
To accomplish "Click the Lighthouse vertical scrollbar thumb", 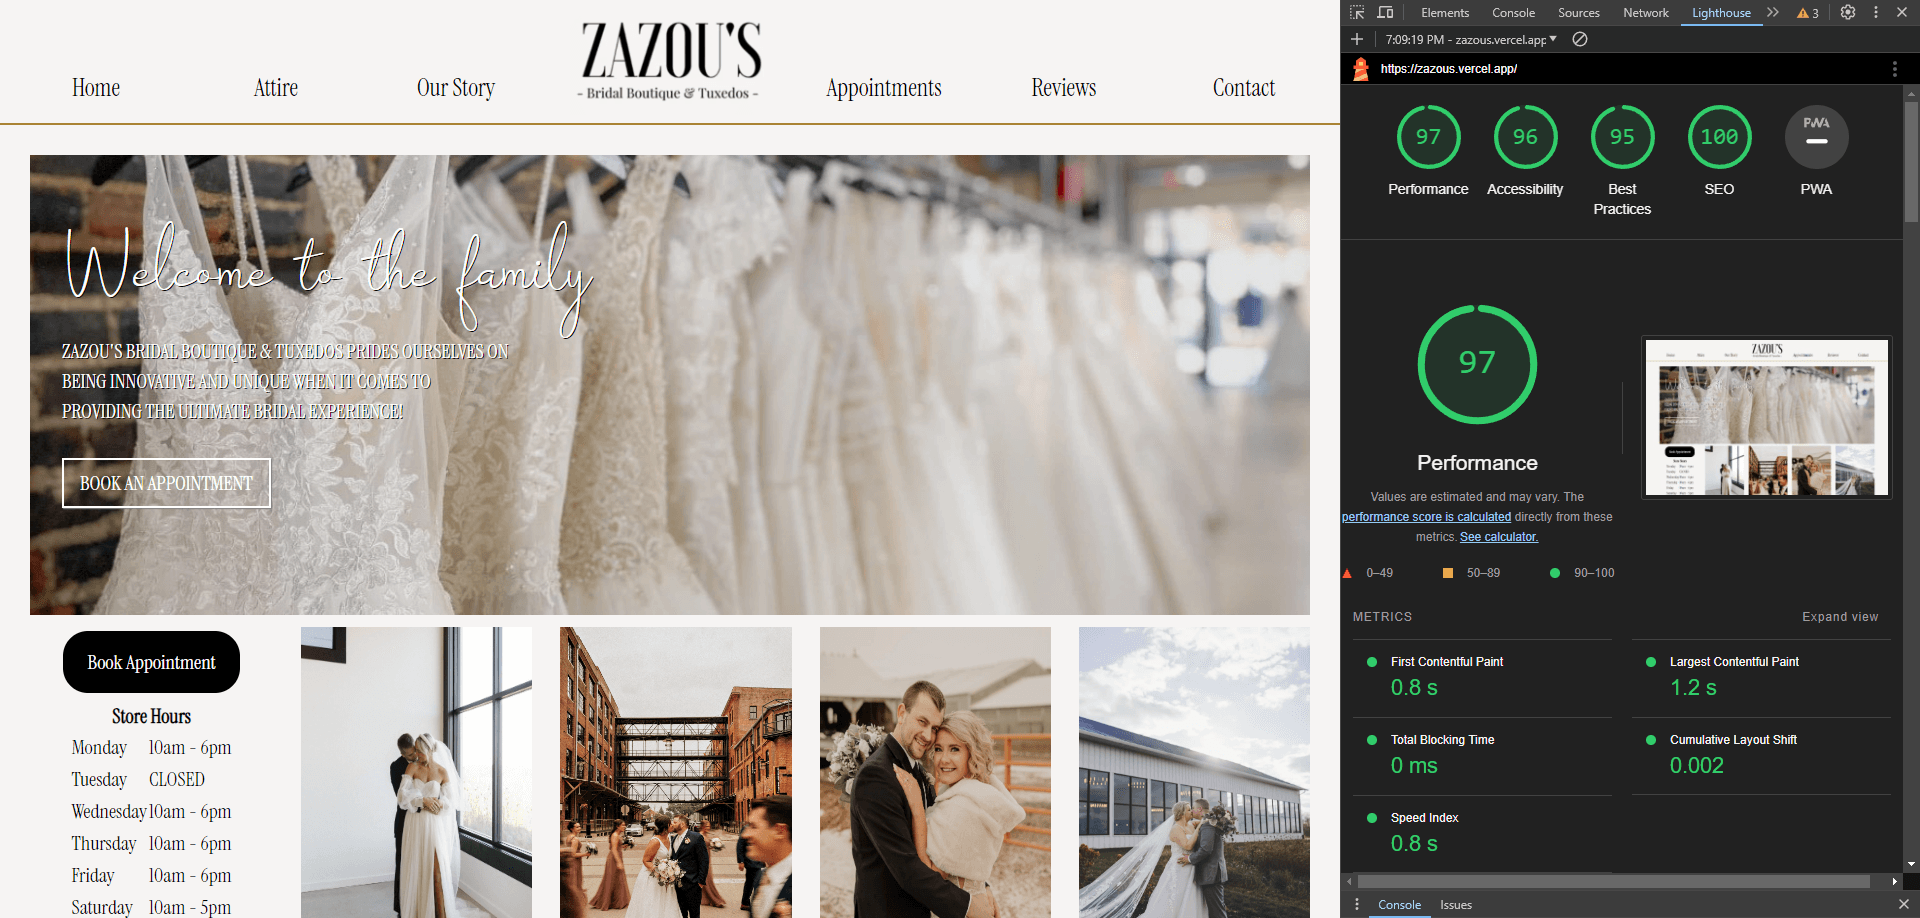I will tap(1911, 161).
